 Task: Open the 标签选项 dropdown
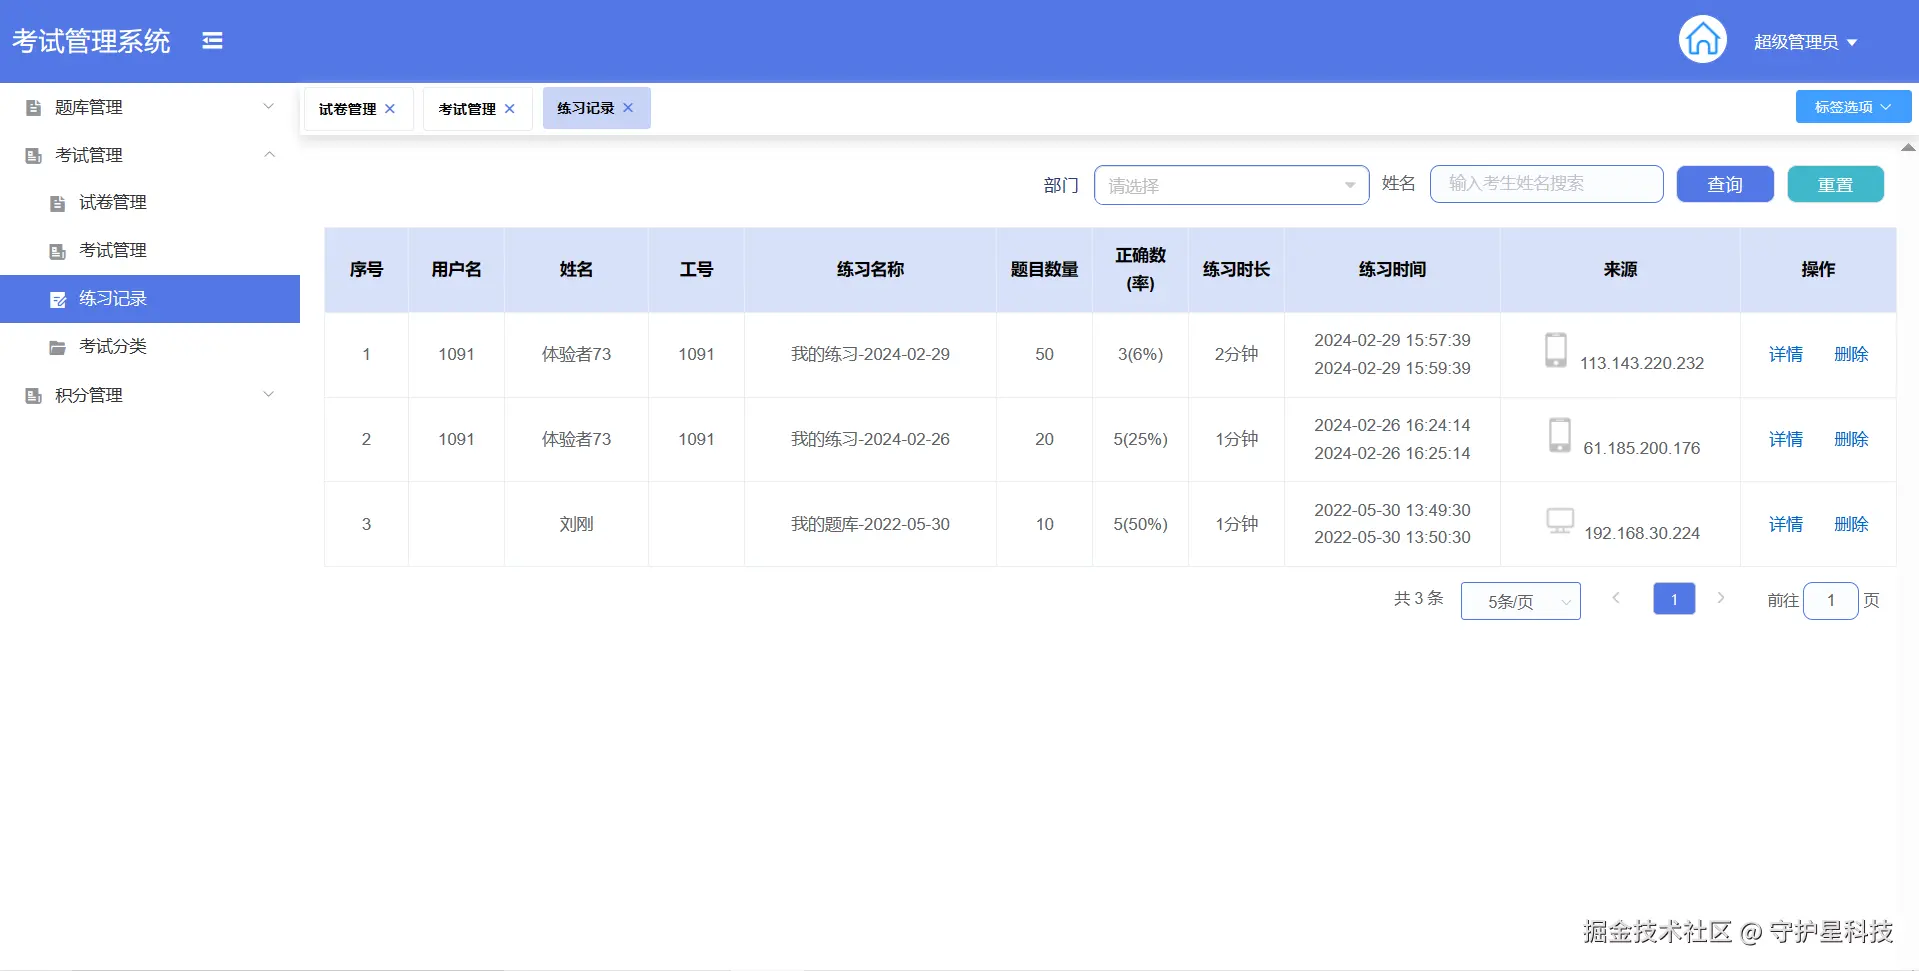point(1852,106)
